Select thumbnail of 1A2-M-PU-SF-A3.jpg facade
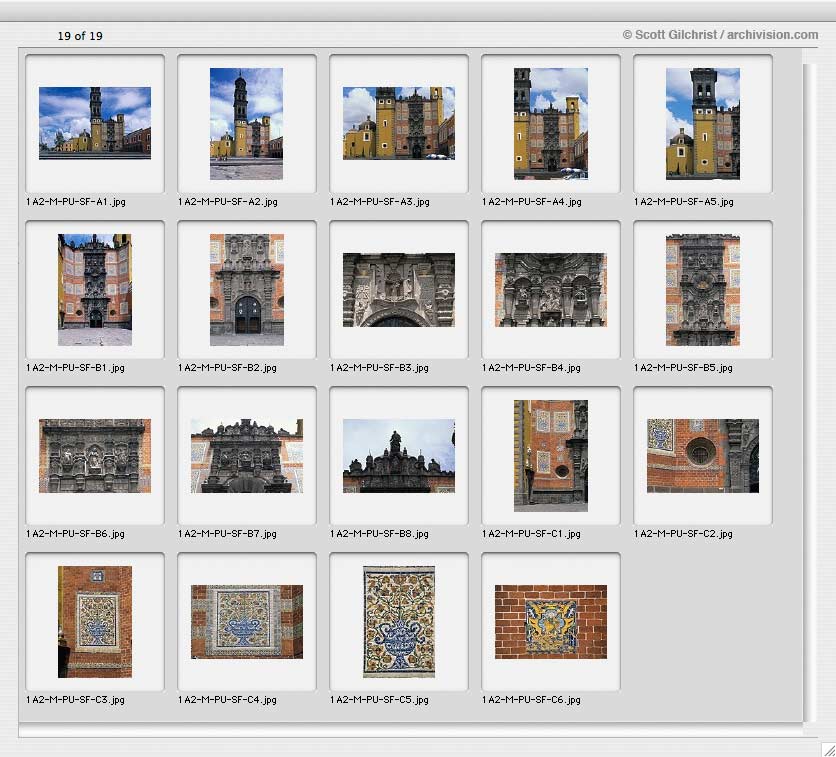Screen dimensions: 836x757 tap(399, 123)
